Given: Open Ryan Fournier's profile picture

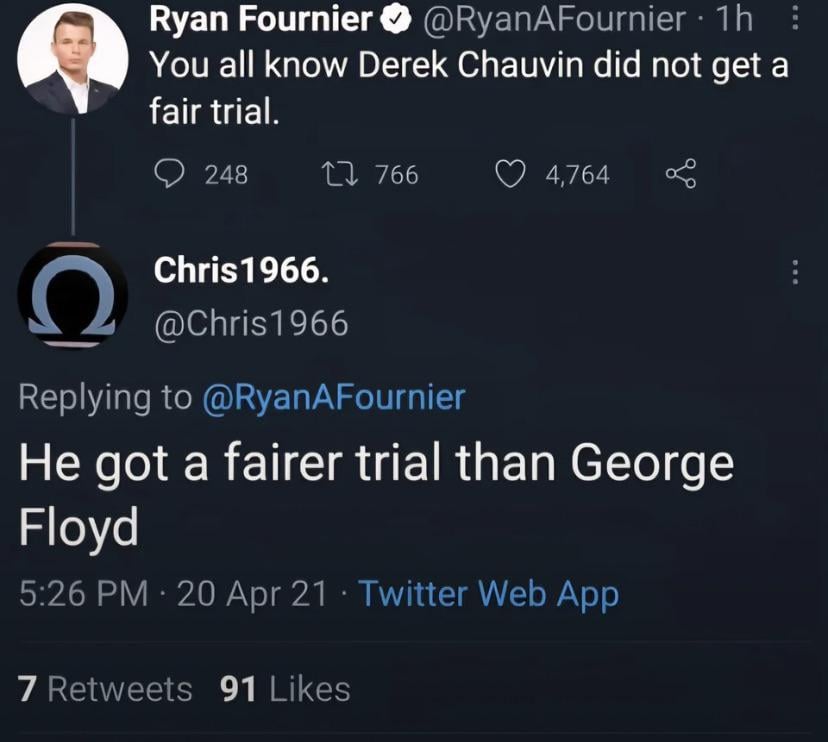Looking at the screenshot, I should (73, 59).
